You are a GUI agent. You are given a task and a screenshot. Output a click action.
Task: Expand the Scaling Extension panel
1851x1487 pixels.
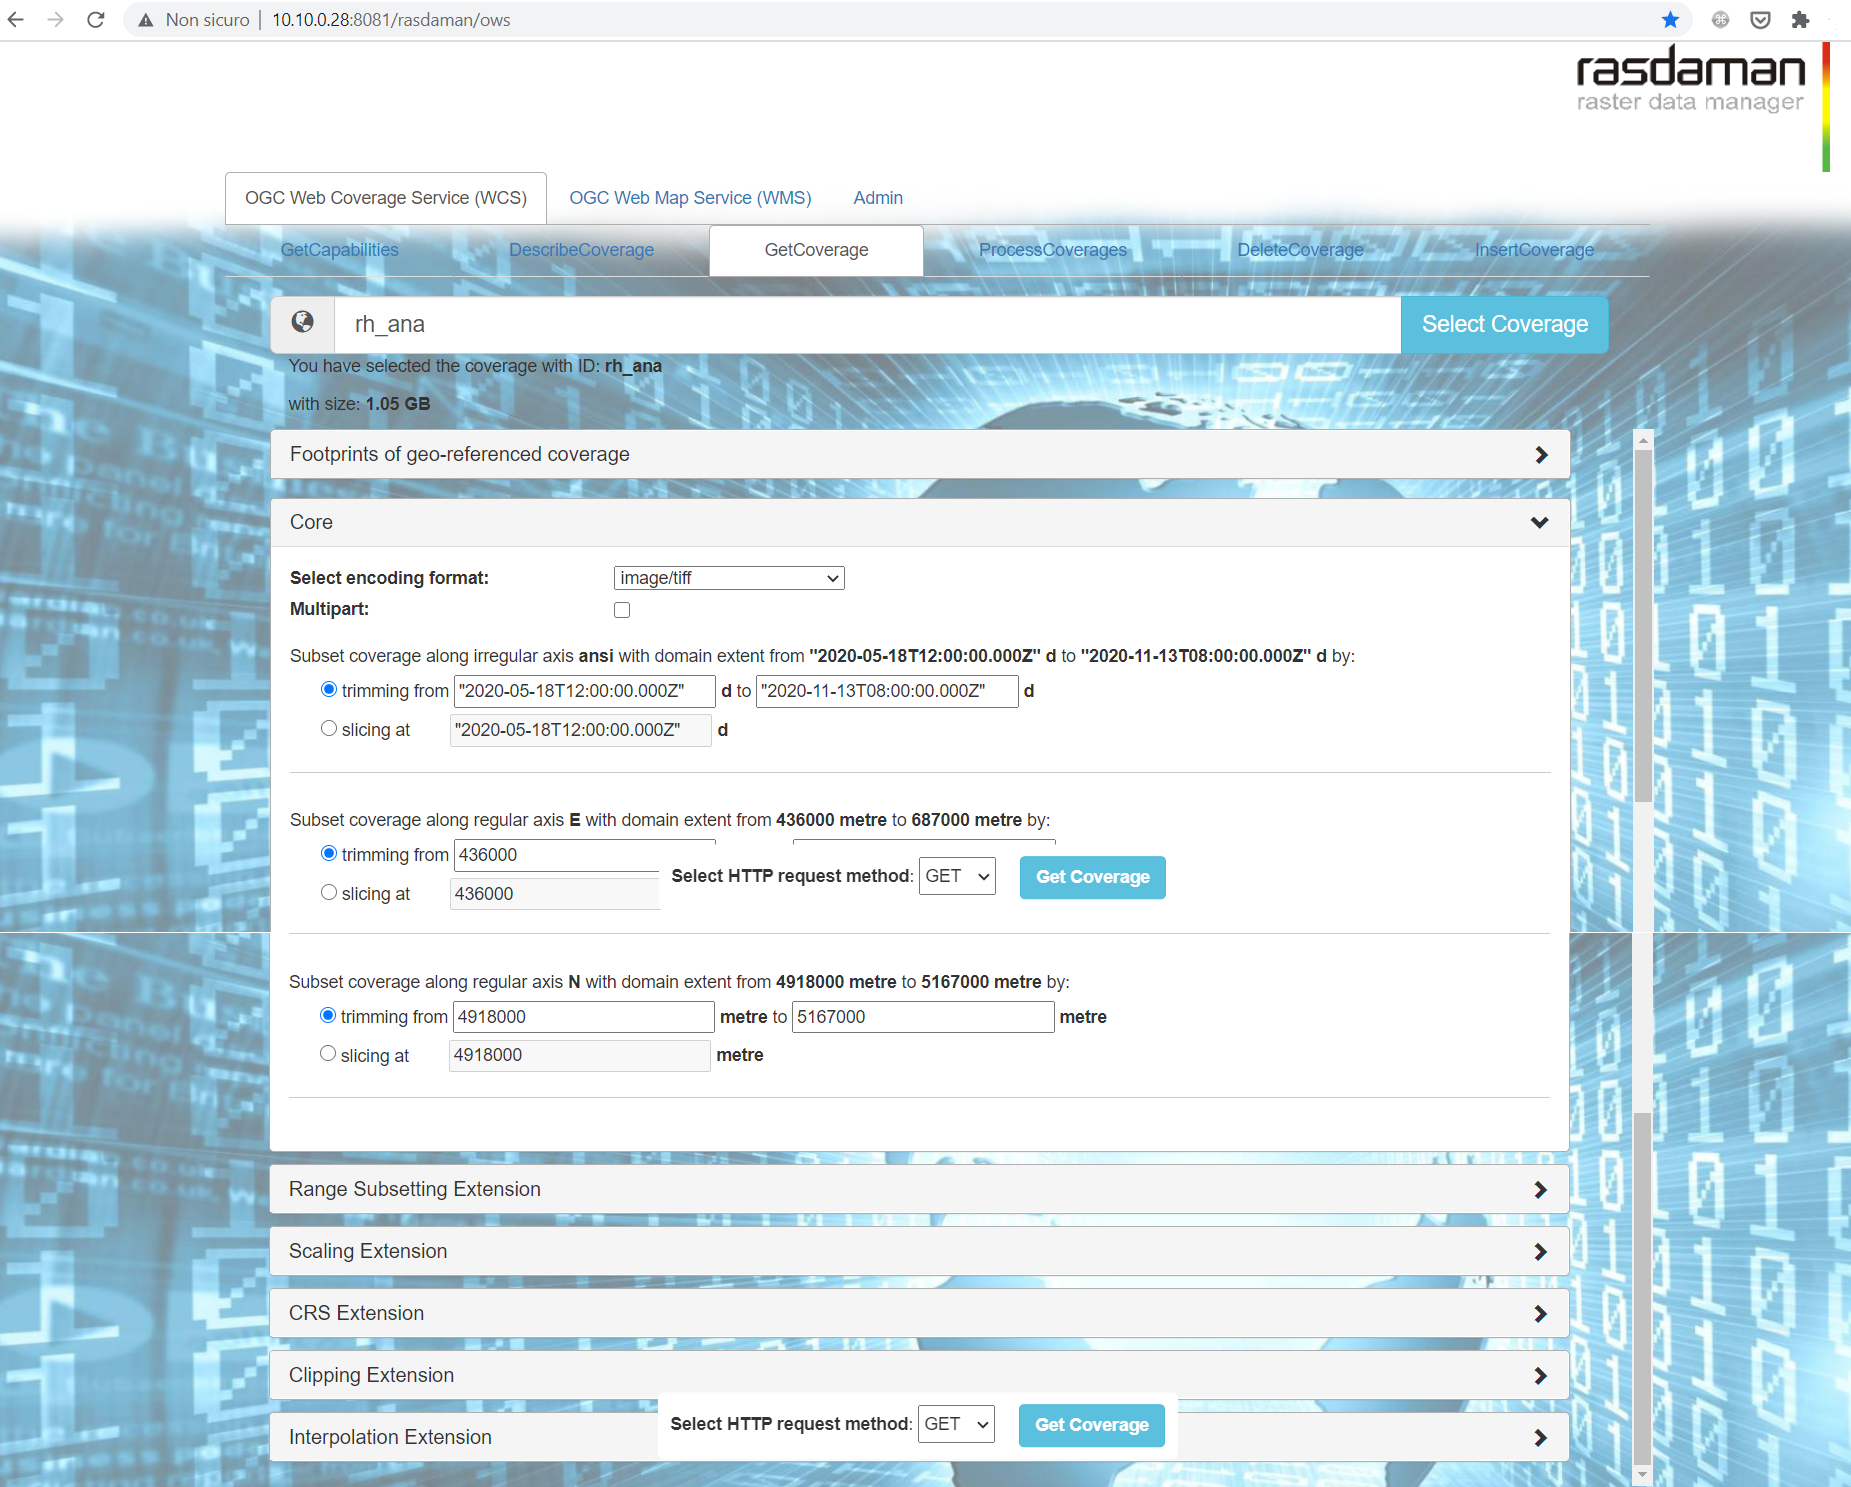pos(918,1252)
